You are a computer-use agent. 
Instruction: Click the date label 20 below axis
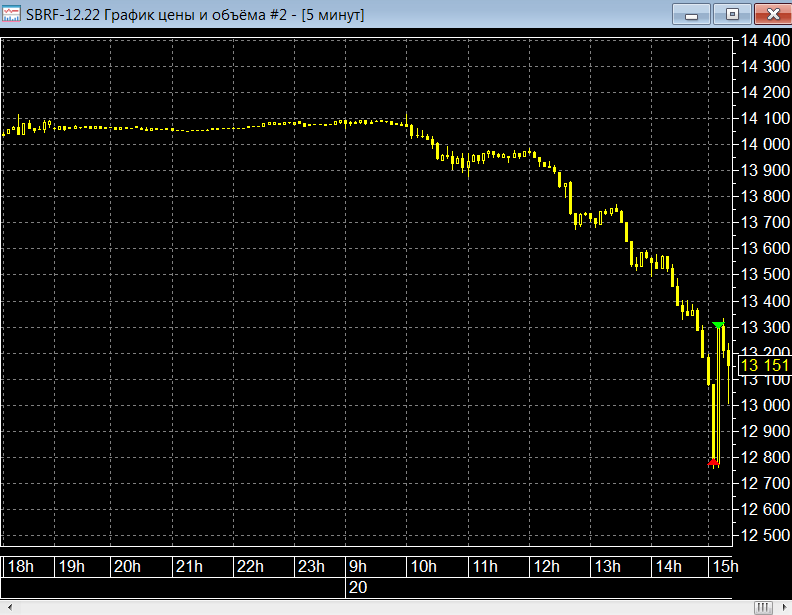tap(358, 588)
